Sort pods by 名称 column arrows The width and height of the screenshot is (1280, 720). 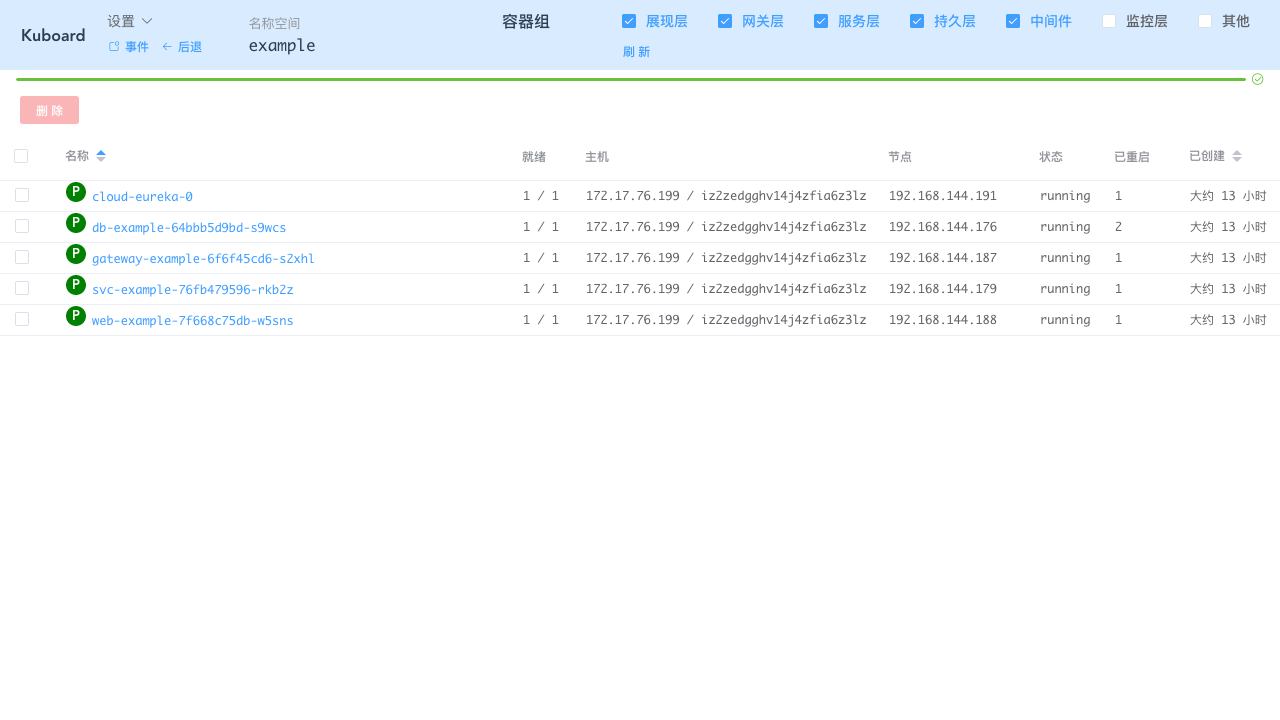(x=101, y=156)
